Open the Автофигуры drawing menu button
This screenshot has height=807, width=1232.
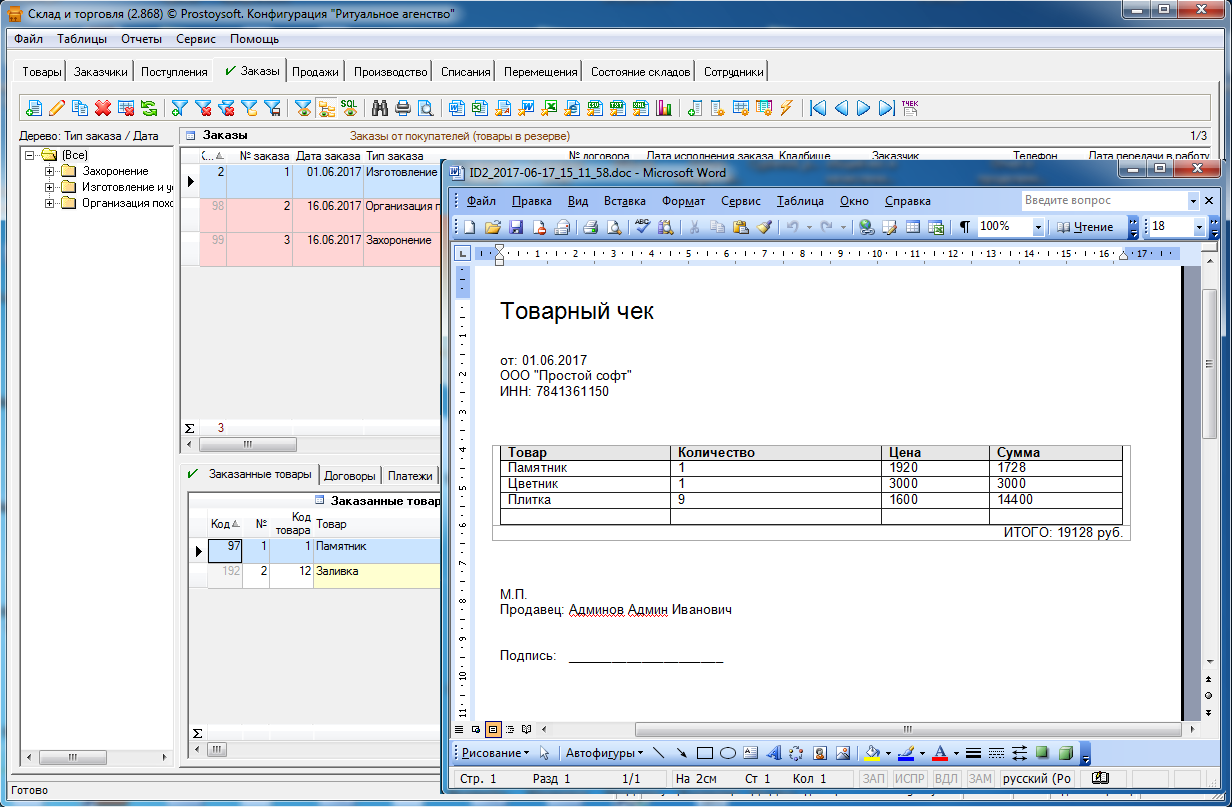603,752
